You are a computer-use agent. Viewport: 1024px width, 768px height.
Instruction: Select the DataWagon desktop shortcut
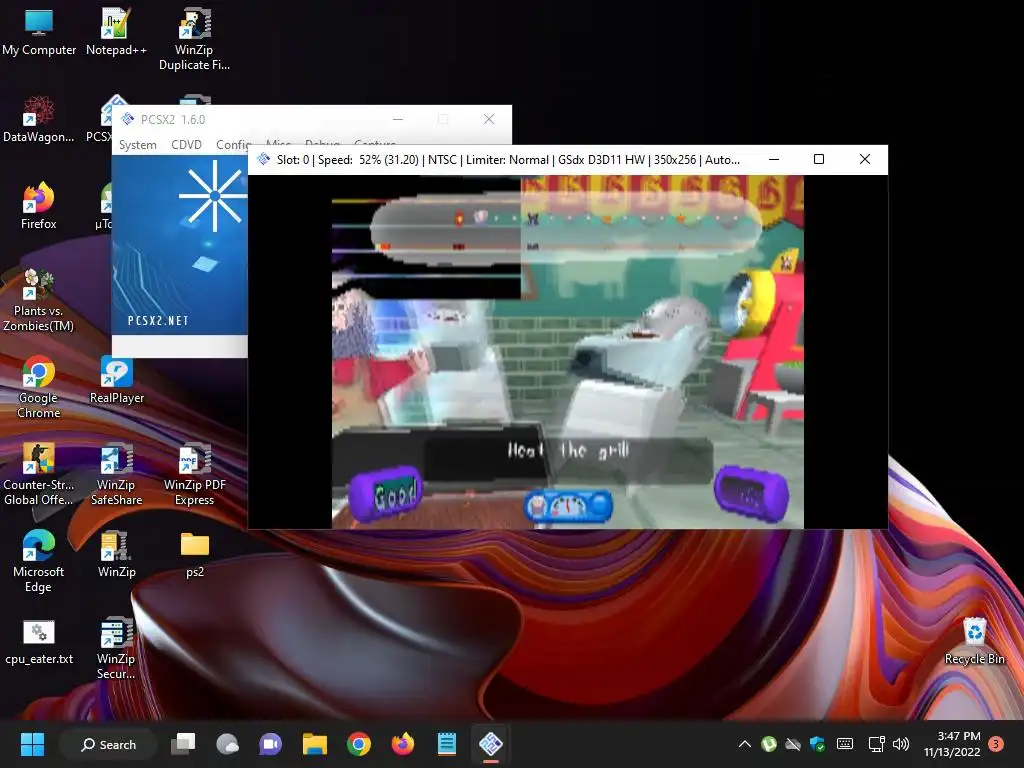coord(39,120)
